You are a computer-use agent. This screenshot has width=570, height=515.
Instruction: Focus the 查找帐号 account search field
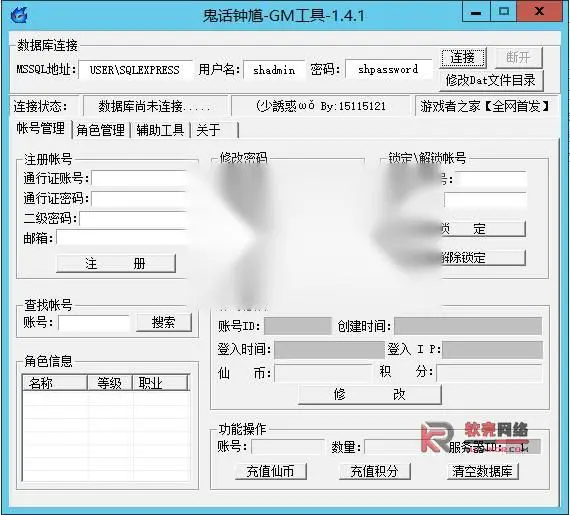[x=94, y=322]
